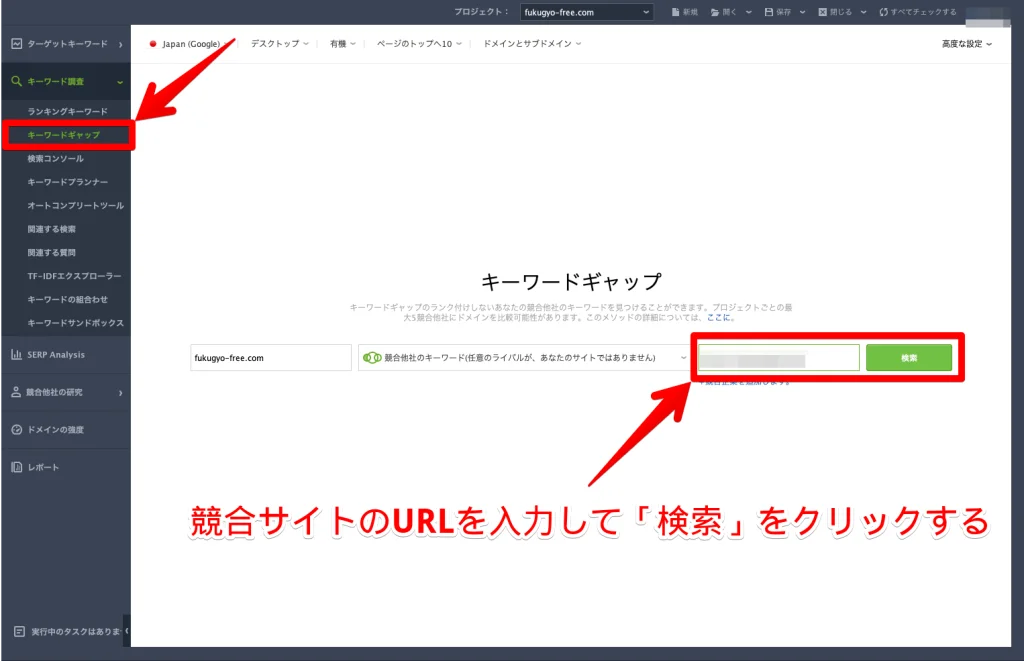
Task: Click the competitor URL input field
Action: click(778, 358)
